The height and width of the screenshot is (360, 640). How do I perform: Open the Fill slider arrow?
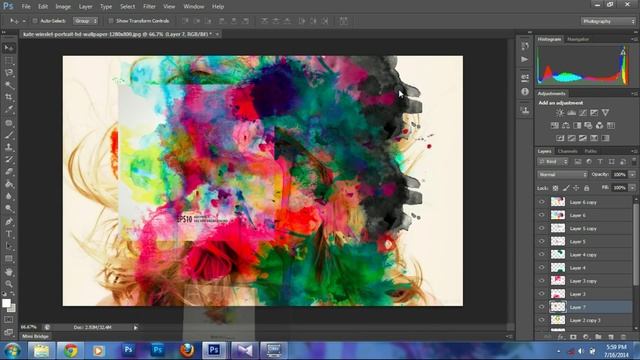632,187
